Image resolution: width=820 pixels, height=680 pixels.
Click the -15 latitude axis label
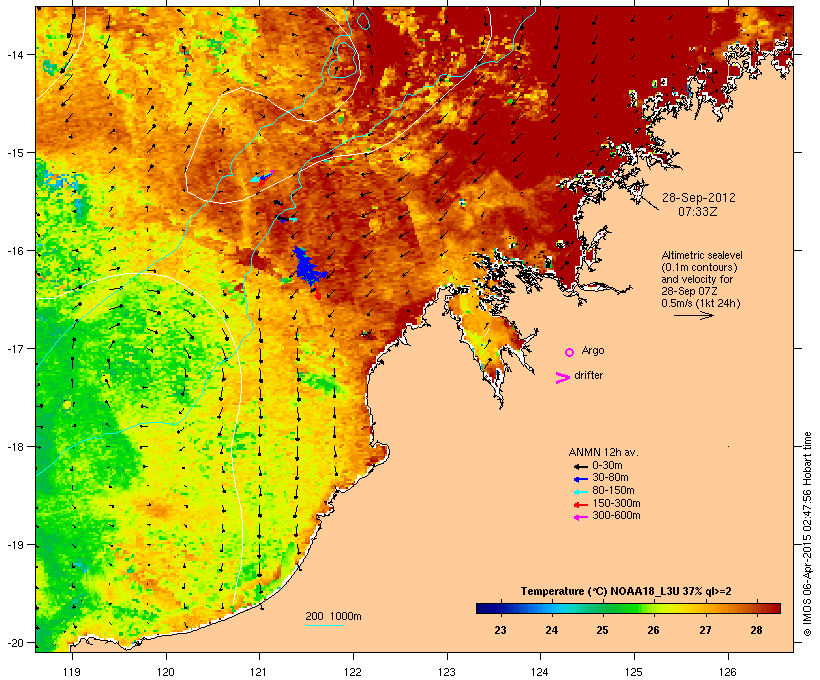tap(14, 153)
